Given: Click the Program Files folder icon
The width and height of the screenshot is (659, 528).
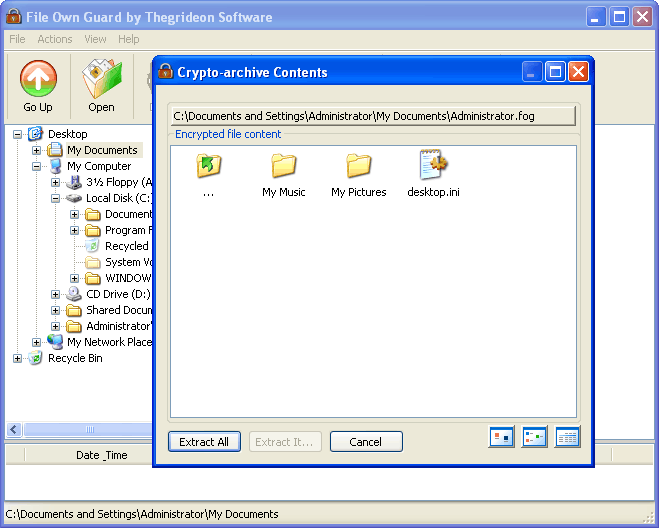Looking at the screenshot, I should click(92, 230).
